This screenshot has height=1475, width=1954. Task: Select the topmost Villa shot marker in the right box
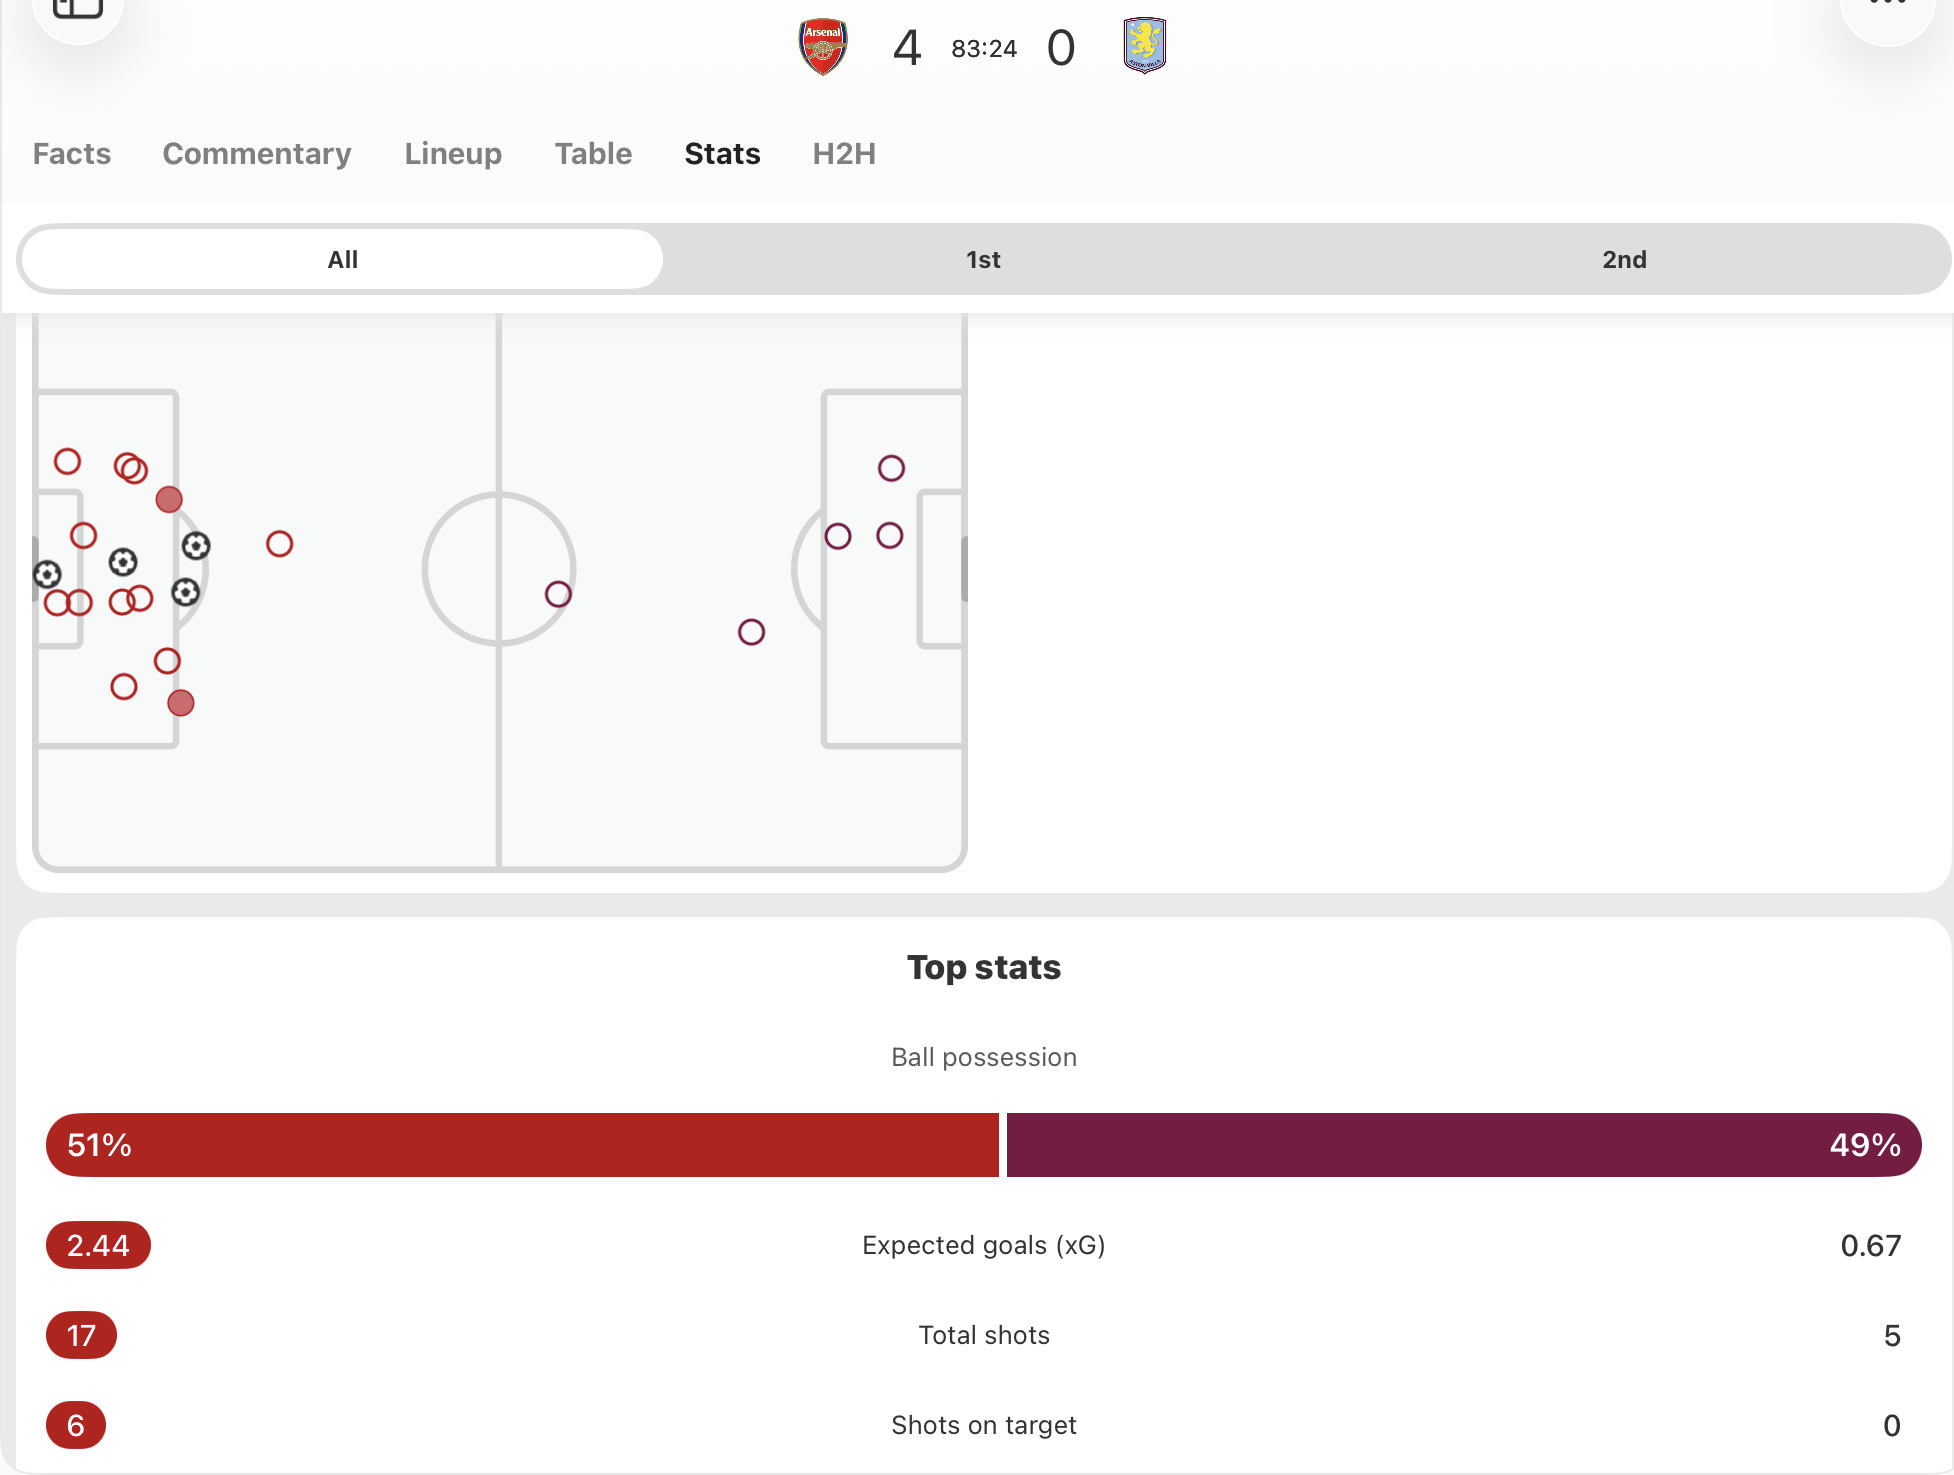pyautogui.click(x=891, y=468)
